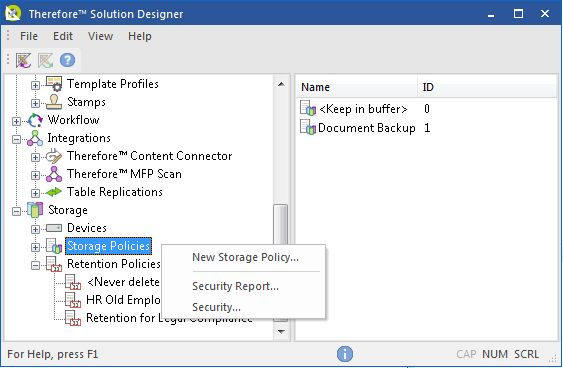Image resolution: width=563 pixels, height=368 pixels.
Task: Click the Table Replications green arrows icon
Action: (54, 192)
